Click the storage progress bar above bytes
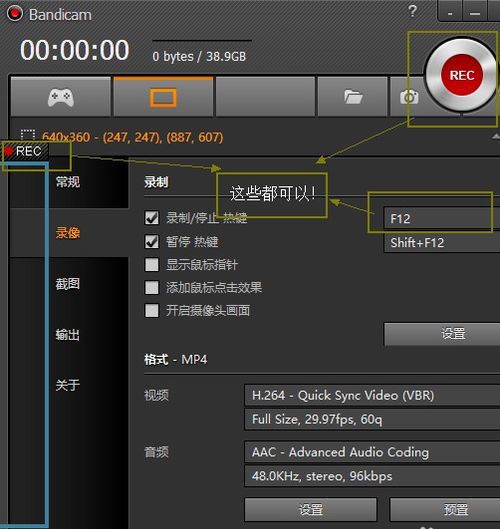The image size is (500, 529). click(x=202, y=40)
